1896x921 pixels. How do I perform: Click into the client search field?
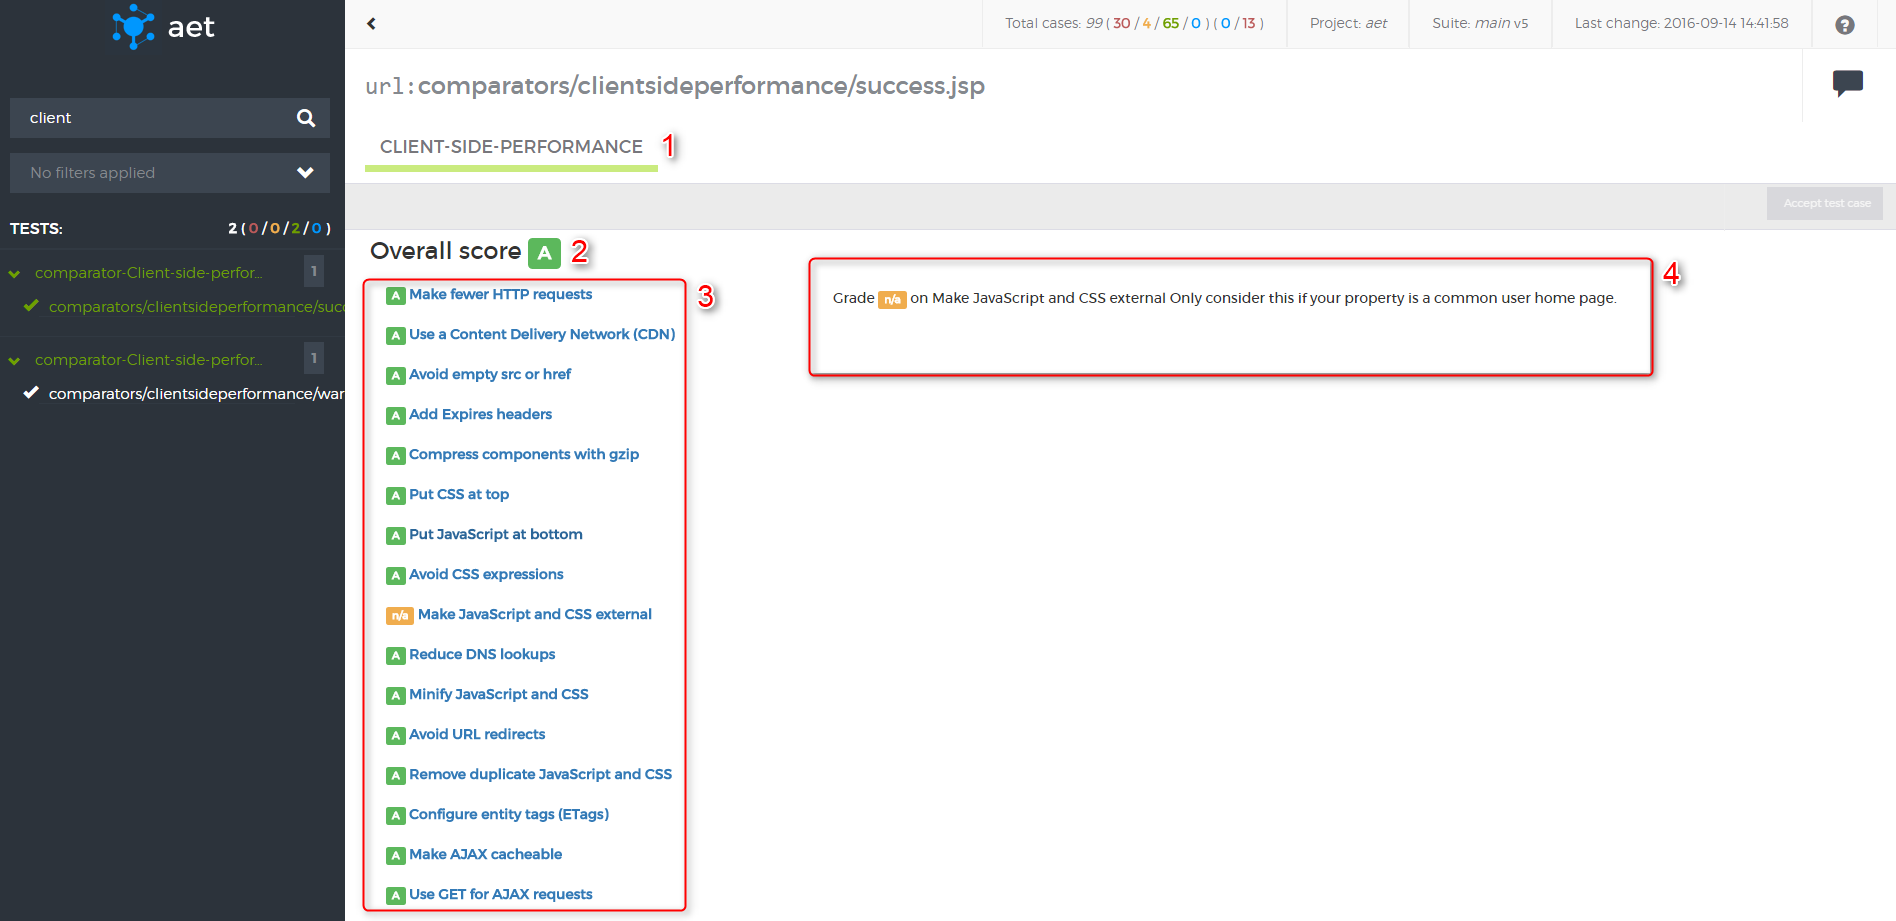[150, 118]
